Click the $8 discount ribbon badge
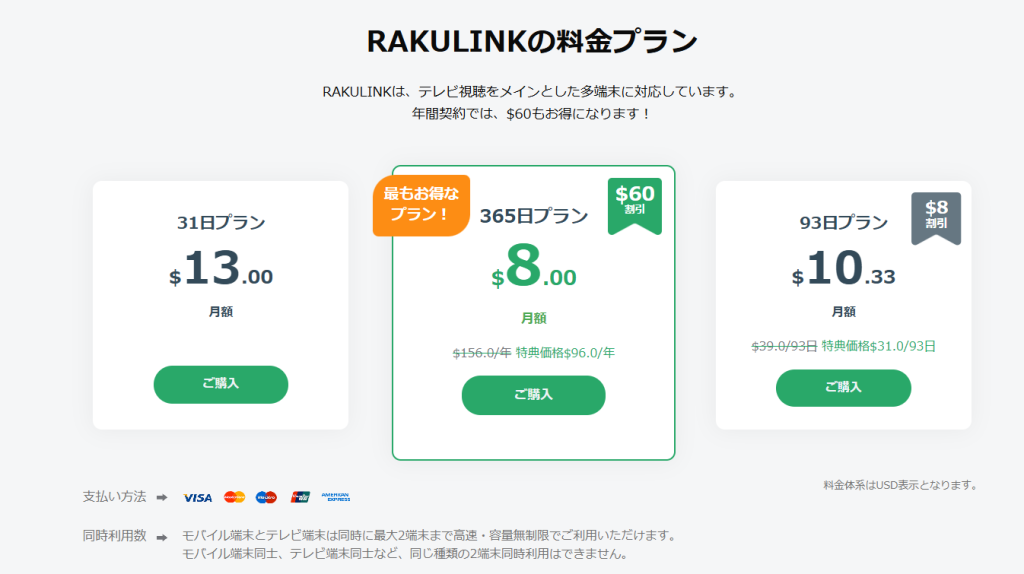Screen dimensions: 1024x574 [936, 215]
